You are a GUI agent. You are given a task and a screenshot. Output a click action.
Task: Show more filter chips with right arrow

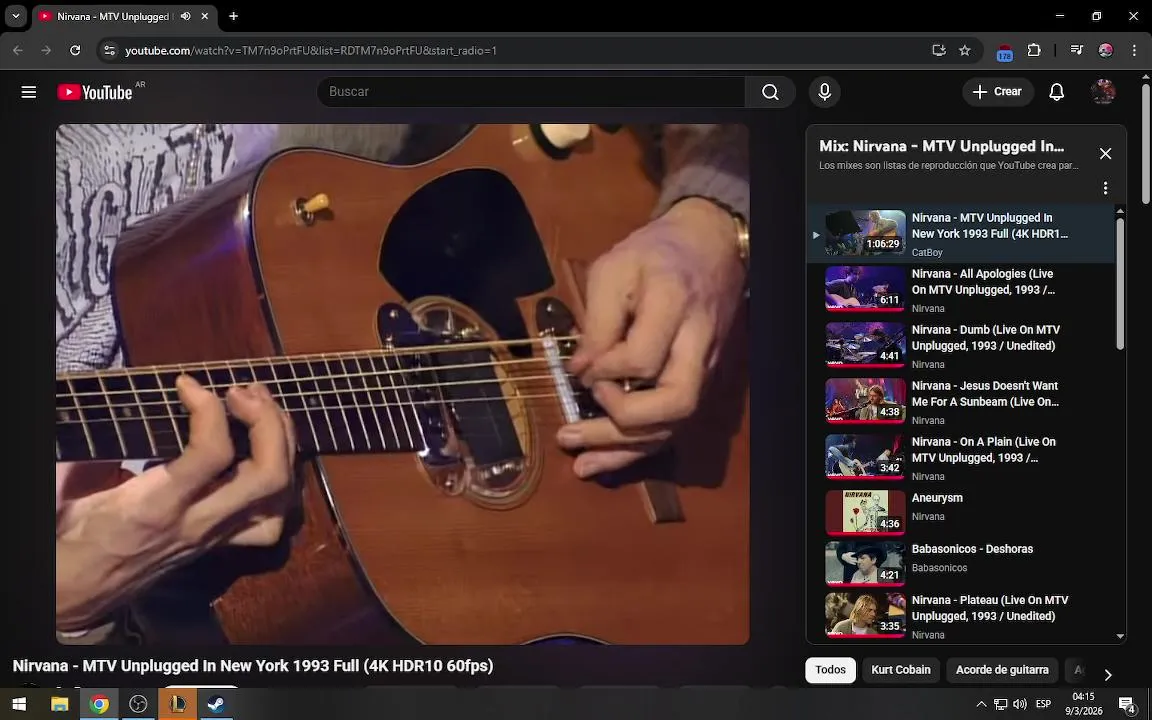click(x=1108, y=674)
